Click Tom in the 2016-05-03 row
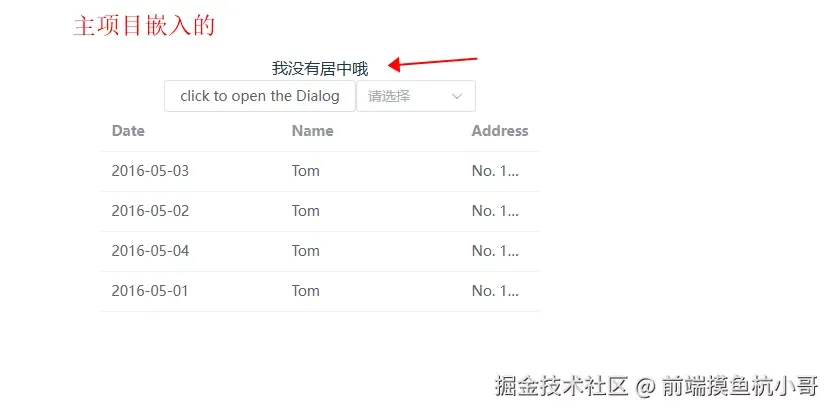The image size is (832, 412). pyautogui.click(x=306, y=171)
